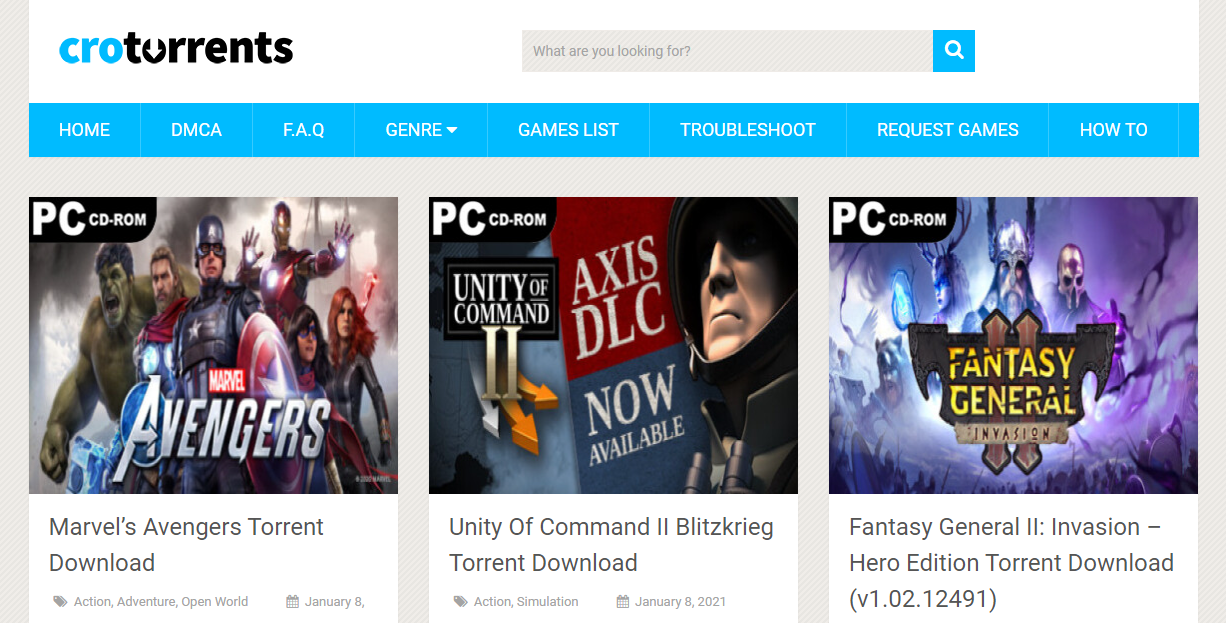This screenshot has height=623, width=1226.
Task: Open the GAMES LIST page
Action: click(x=568, y=130)
